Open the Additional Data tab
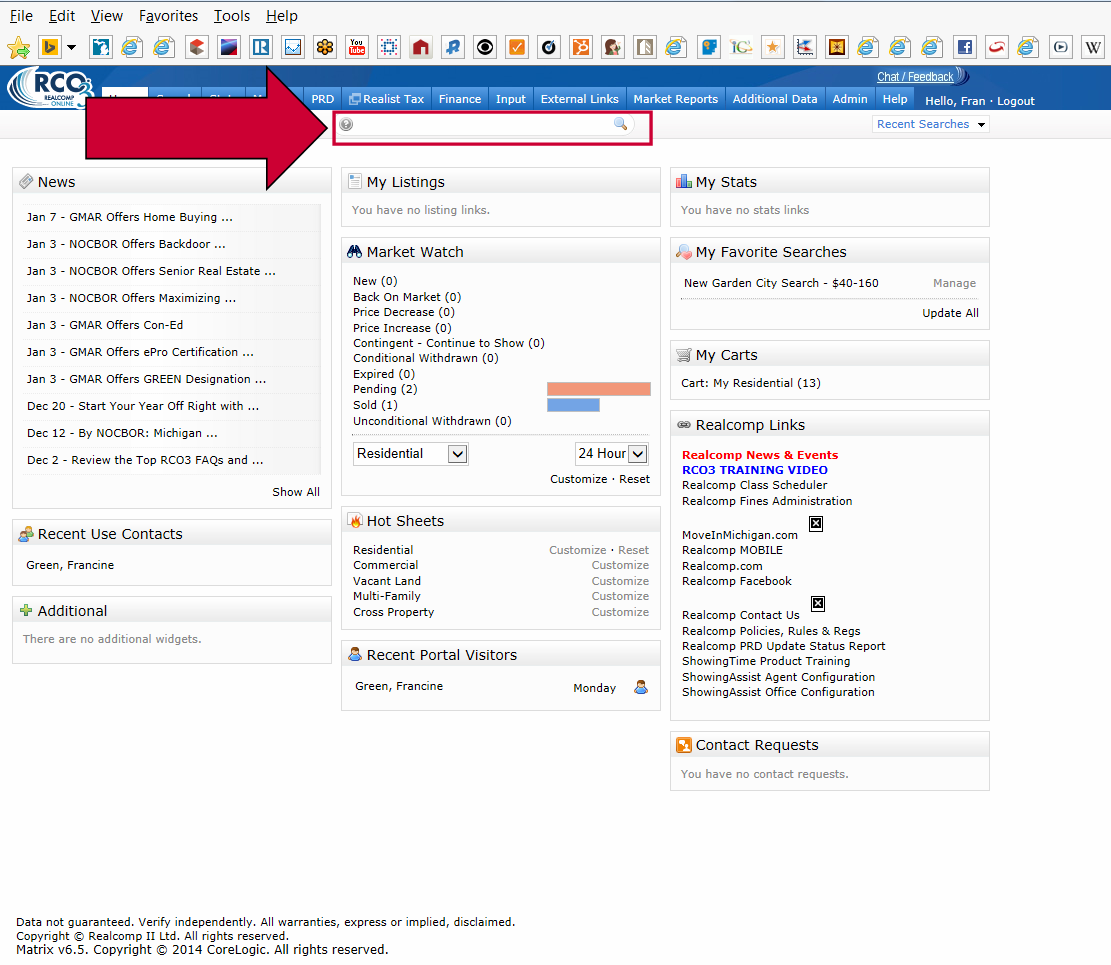The height and width of the screenshot is (965, 1111). pyautogui.click(x=775, y=99)
